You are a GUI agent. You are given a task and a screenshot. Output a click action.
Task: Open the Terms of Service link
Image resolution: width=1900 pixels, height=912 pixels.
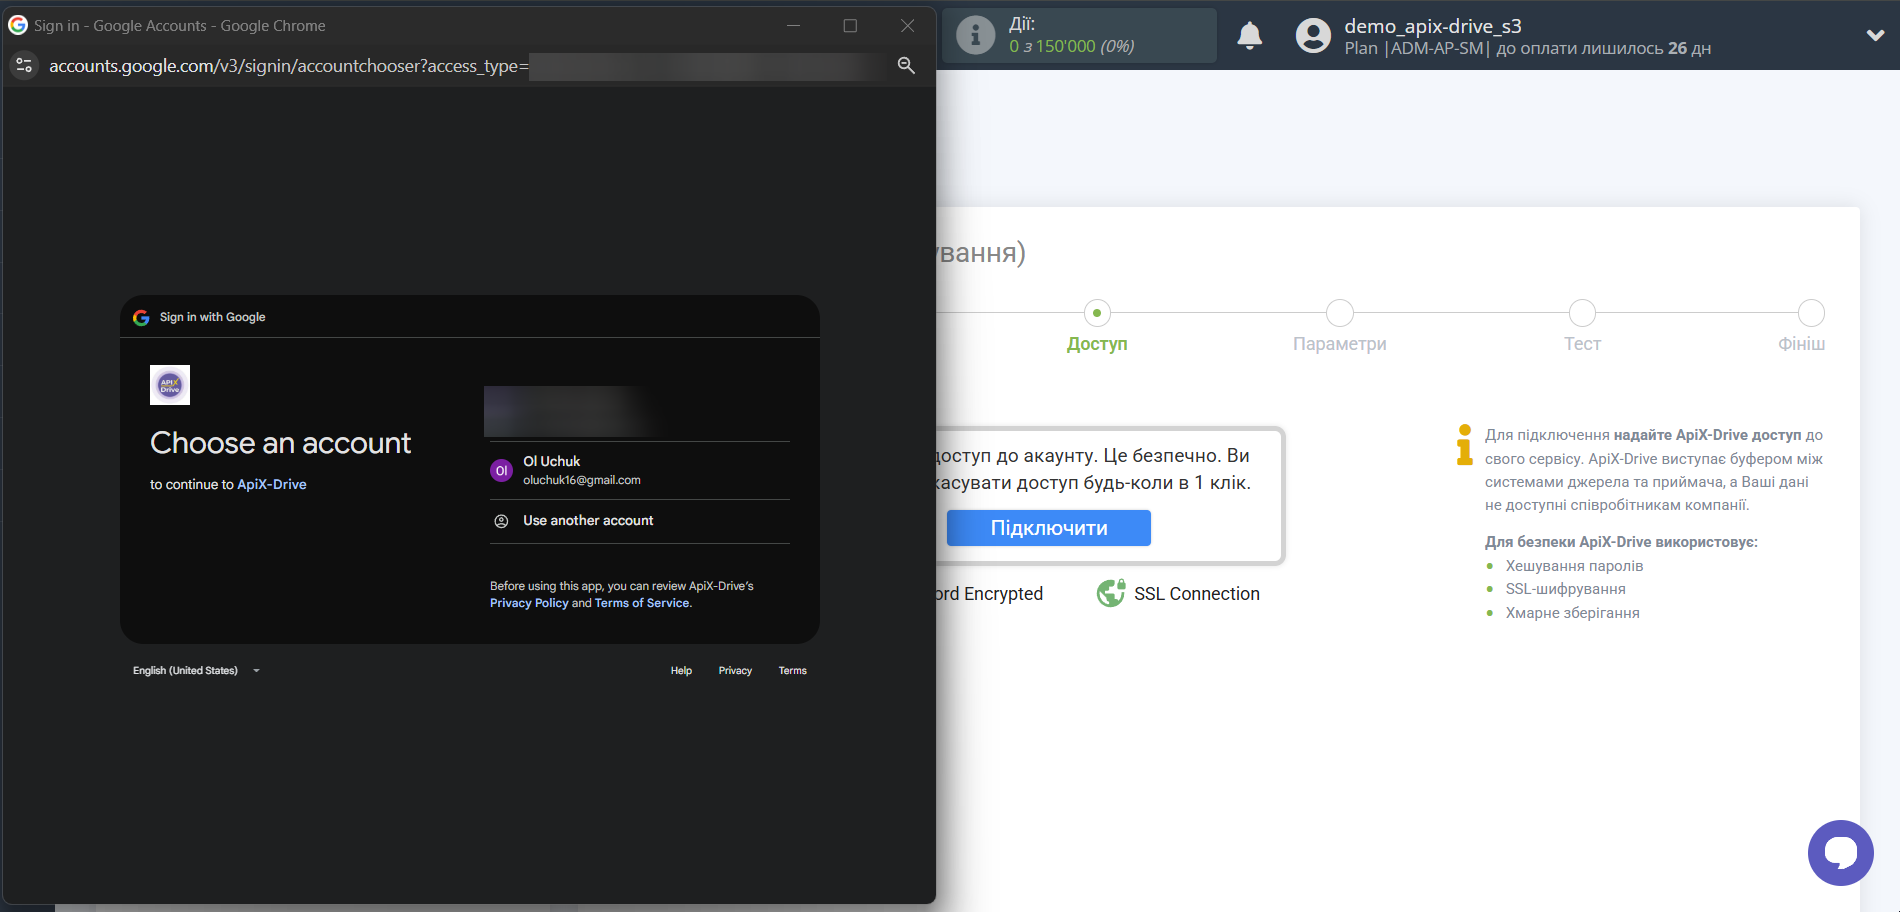tap(642, 603)
